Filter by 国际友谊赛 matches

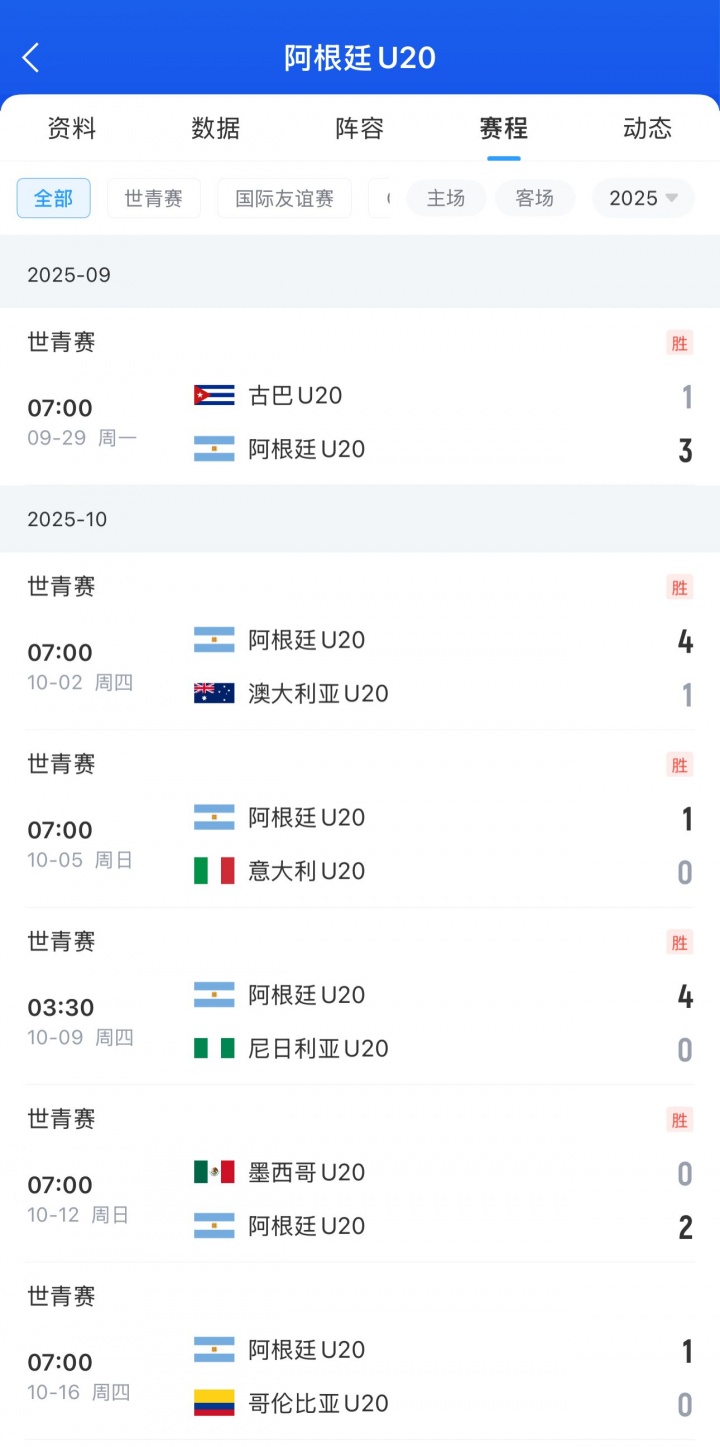pyautogui.click(x=284, y=198)
